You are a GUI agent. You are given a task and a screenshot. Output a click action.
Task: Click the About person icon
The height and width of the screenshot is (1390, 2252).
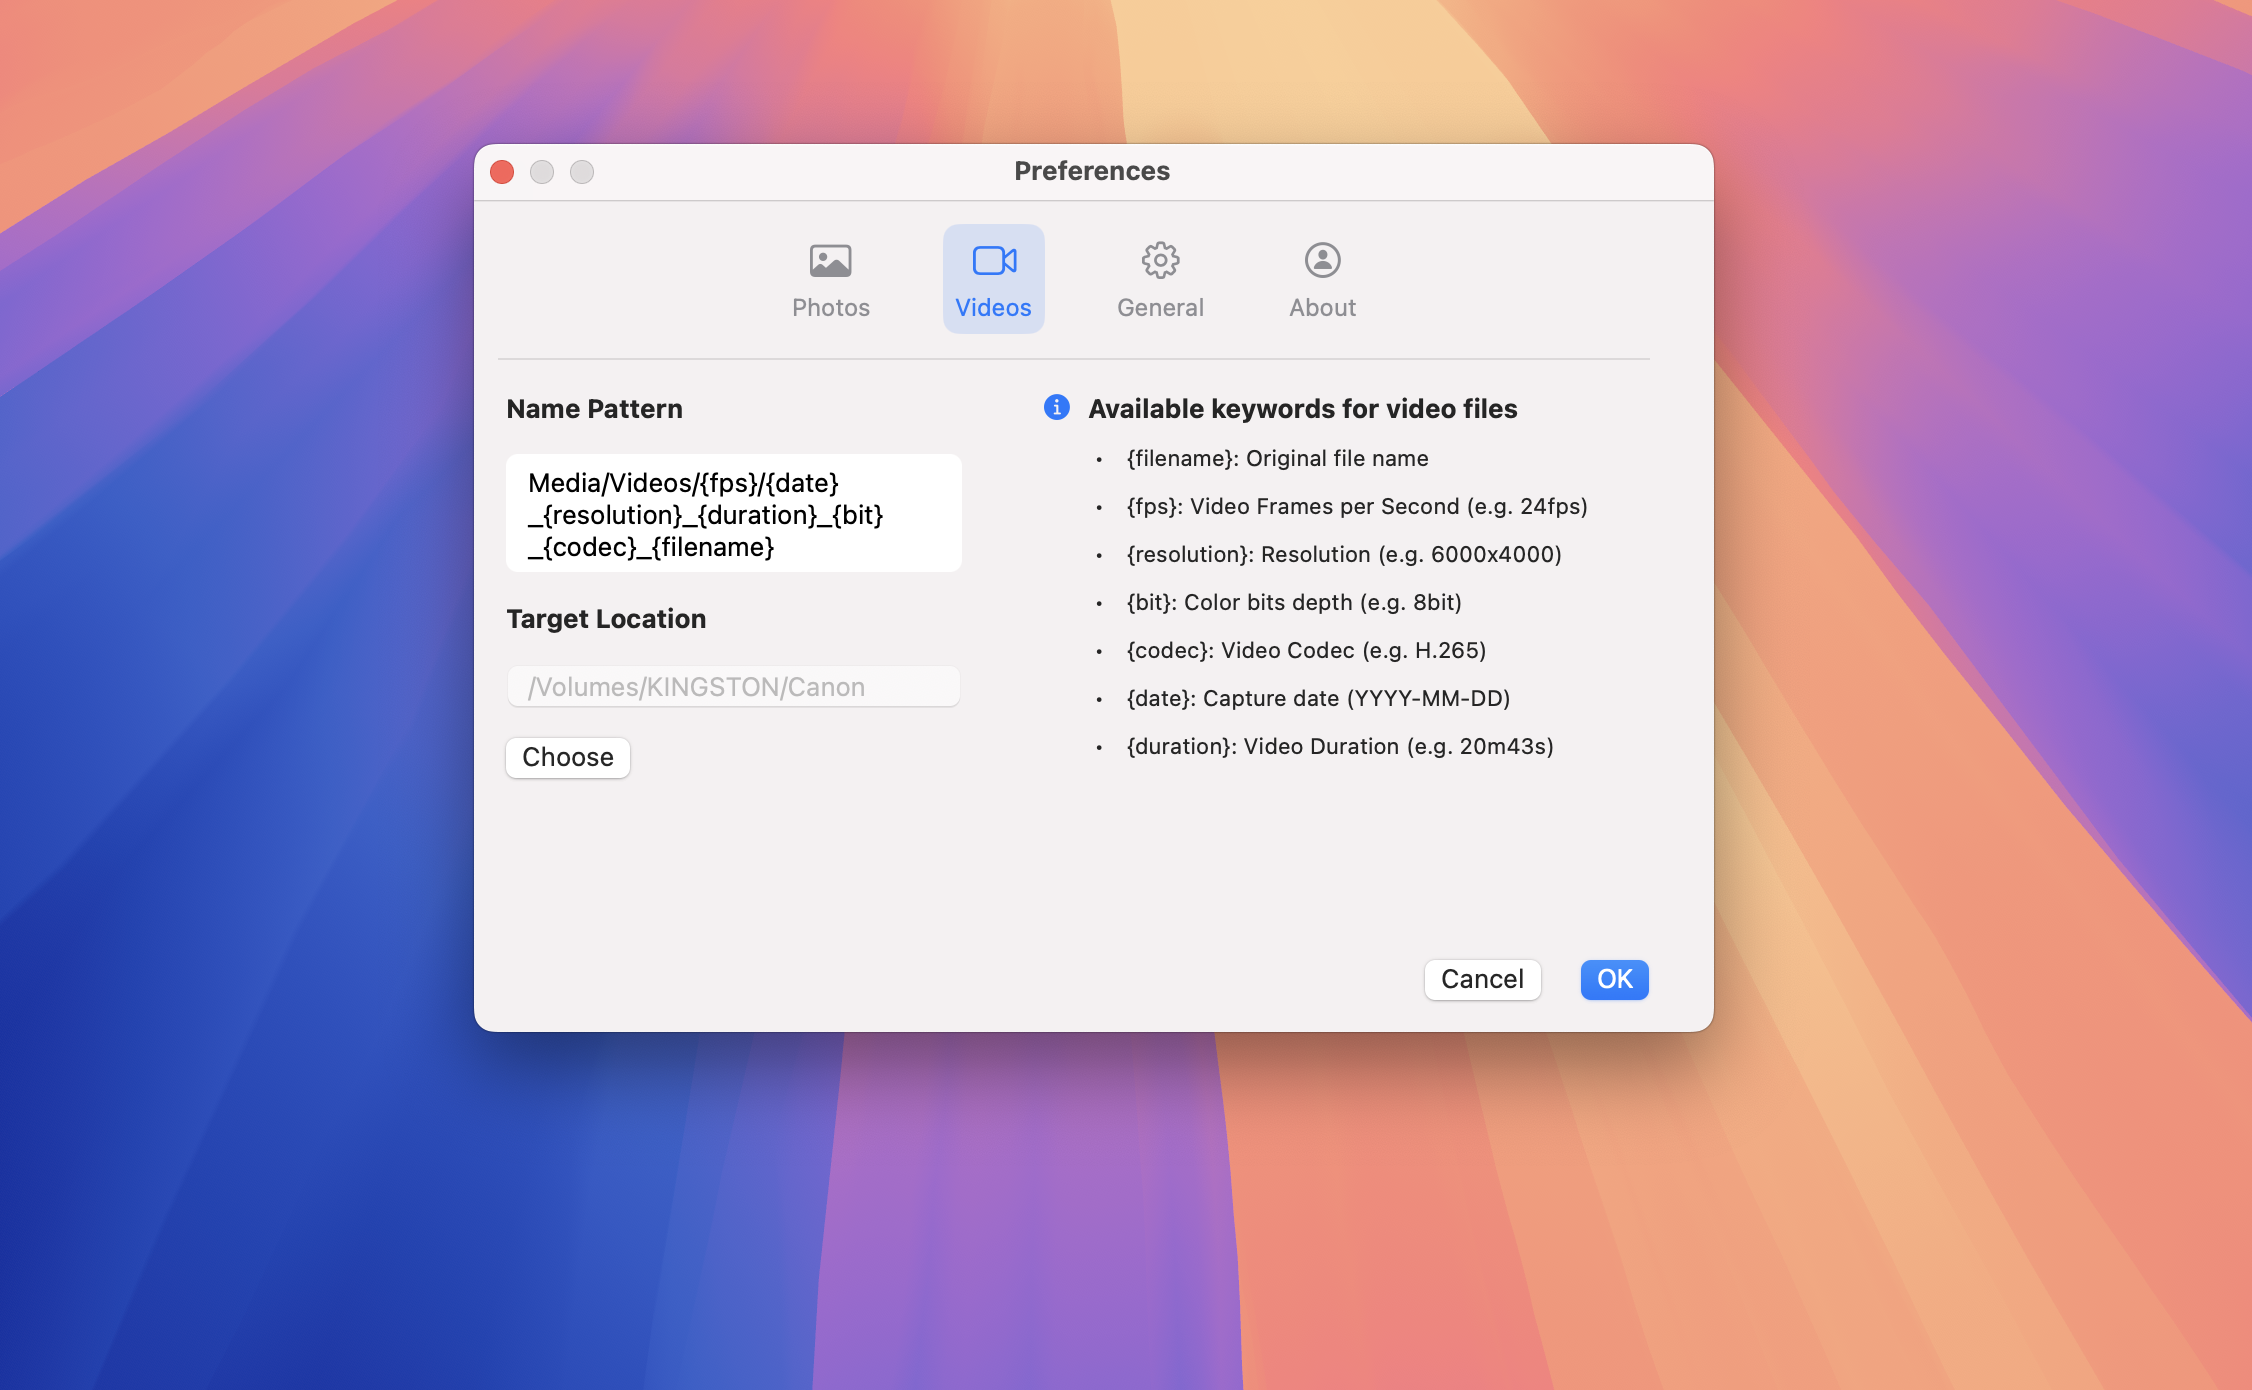pyautogui.click(x=1322, y=261)
